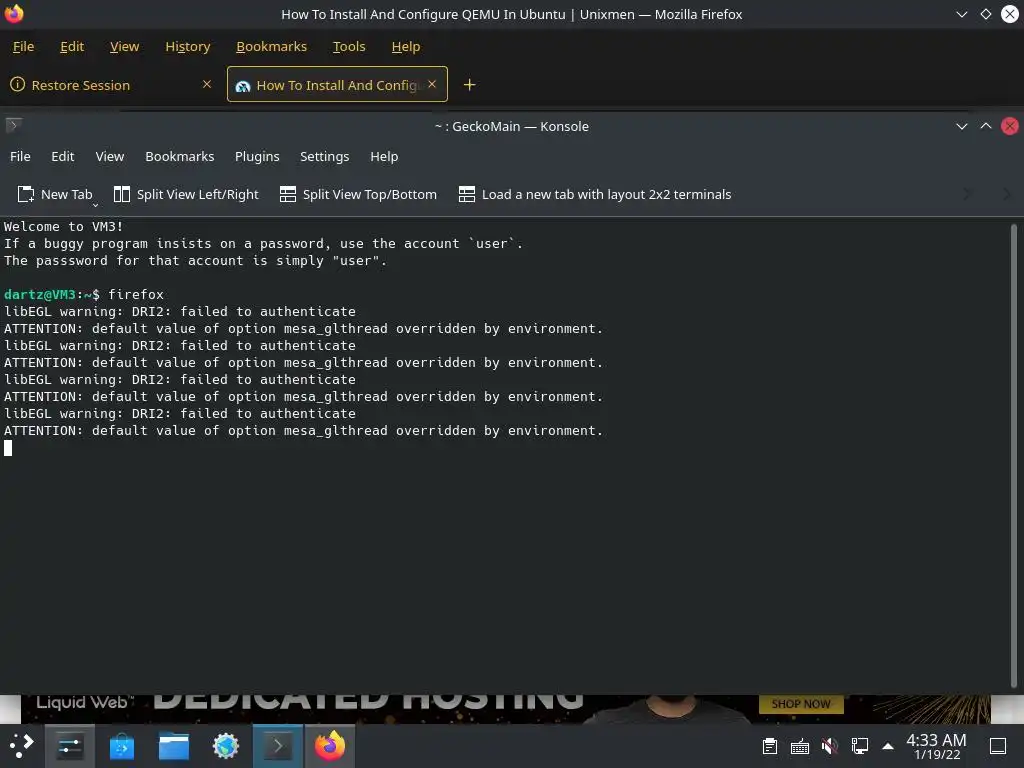This screenshot has height=768, width=1024.
Task: Open Firefox History menu
Action: [187, 46]
